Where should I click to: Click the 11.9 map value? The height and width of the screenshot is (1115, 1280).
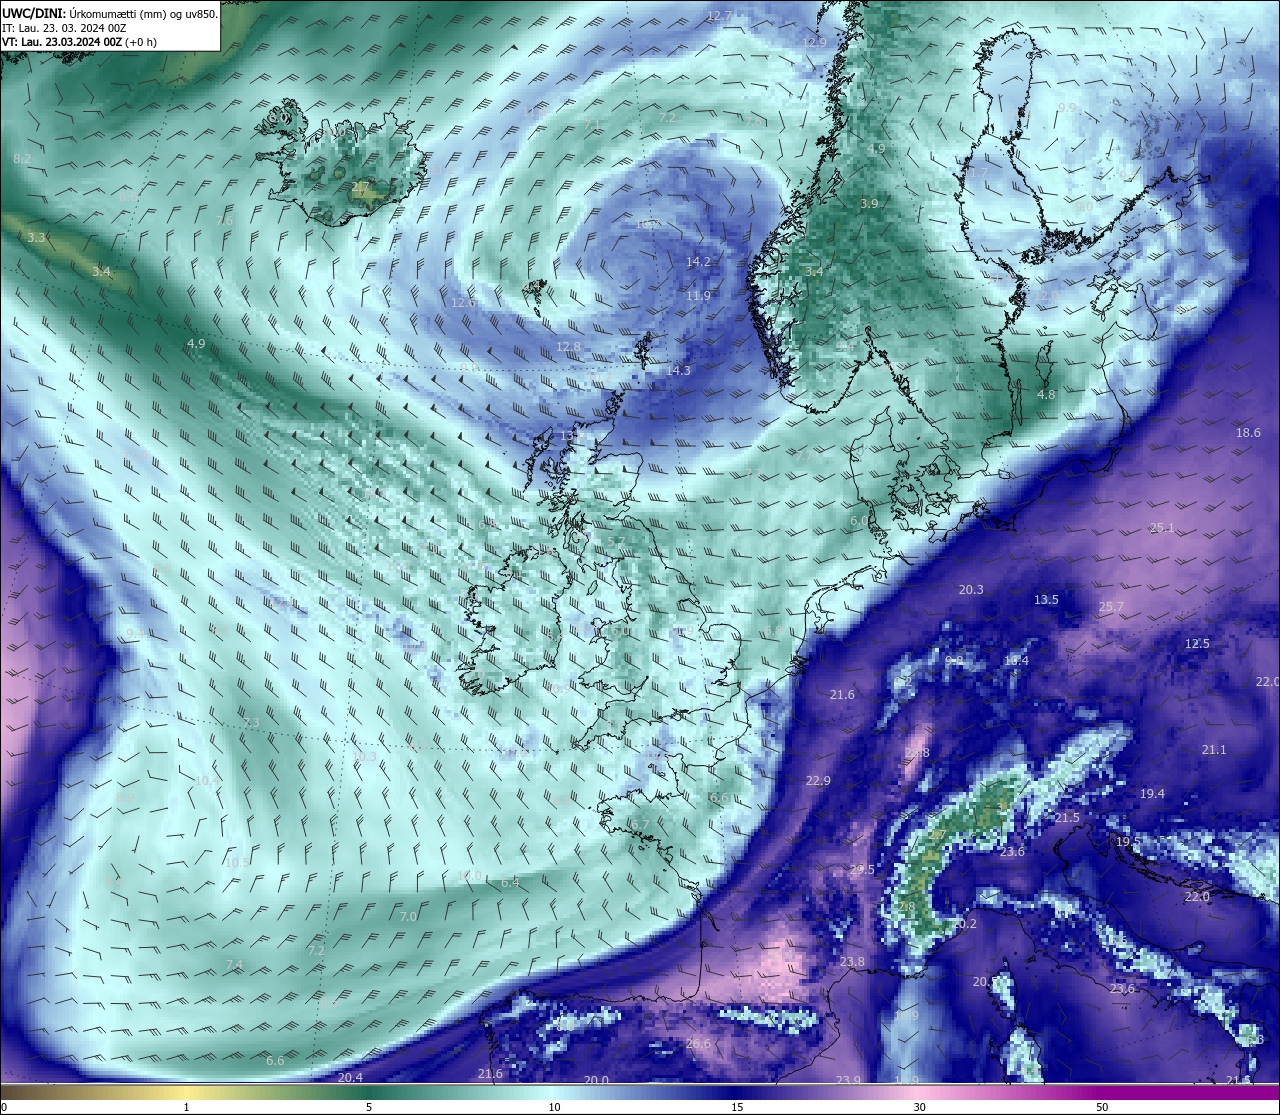pos(698,295)
